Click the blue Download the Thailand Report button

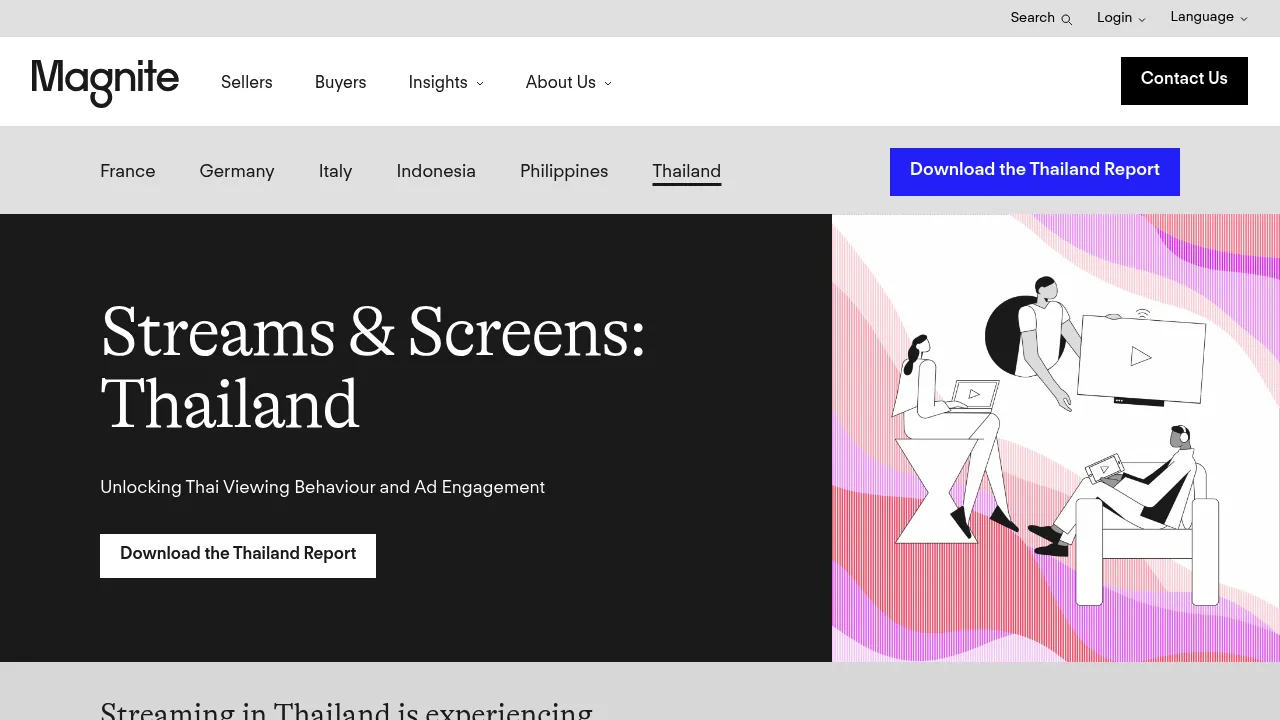(1035, 171)
